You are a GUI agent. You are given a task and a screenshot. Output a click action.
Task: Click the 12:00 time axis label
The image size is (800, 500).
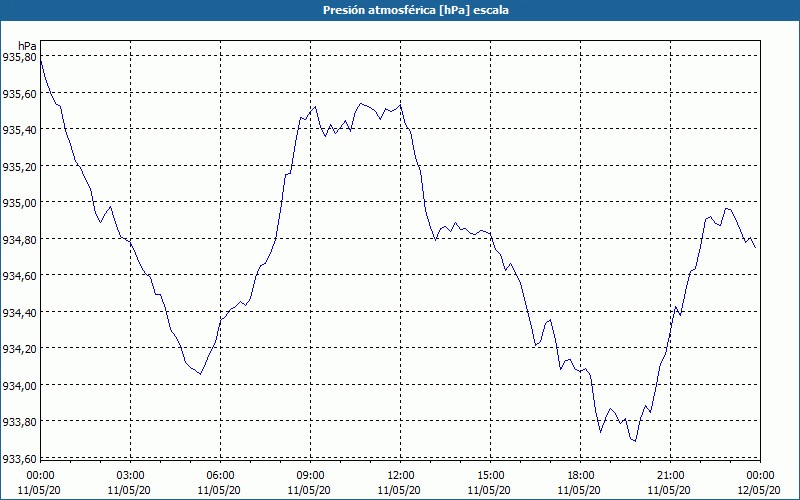coord(401,475)
